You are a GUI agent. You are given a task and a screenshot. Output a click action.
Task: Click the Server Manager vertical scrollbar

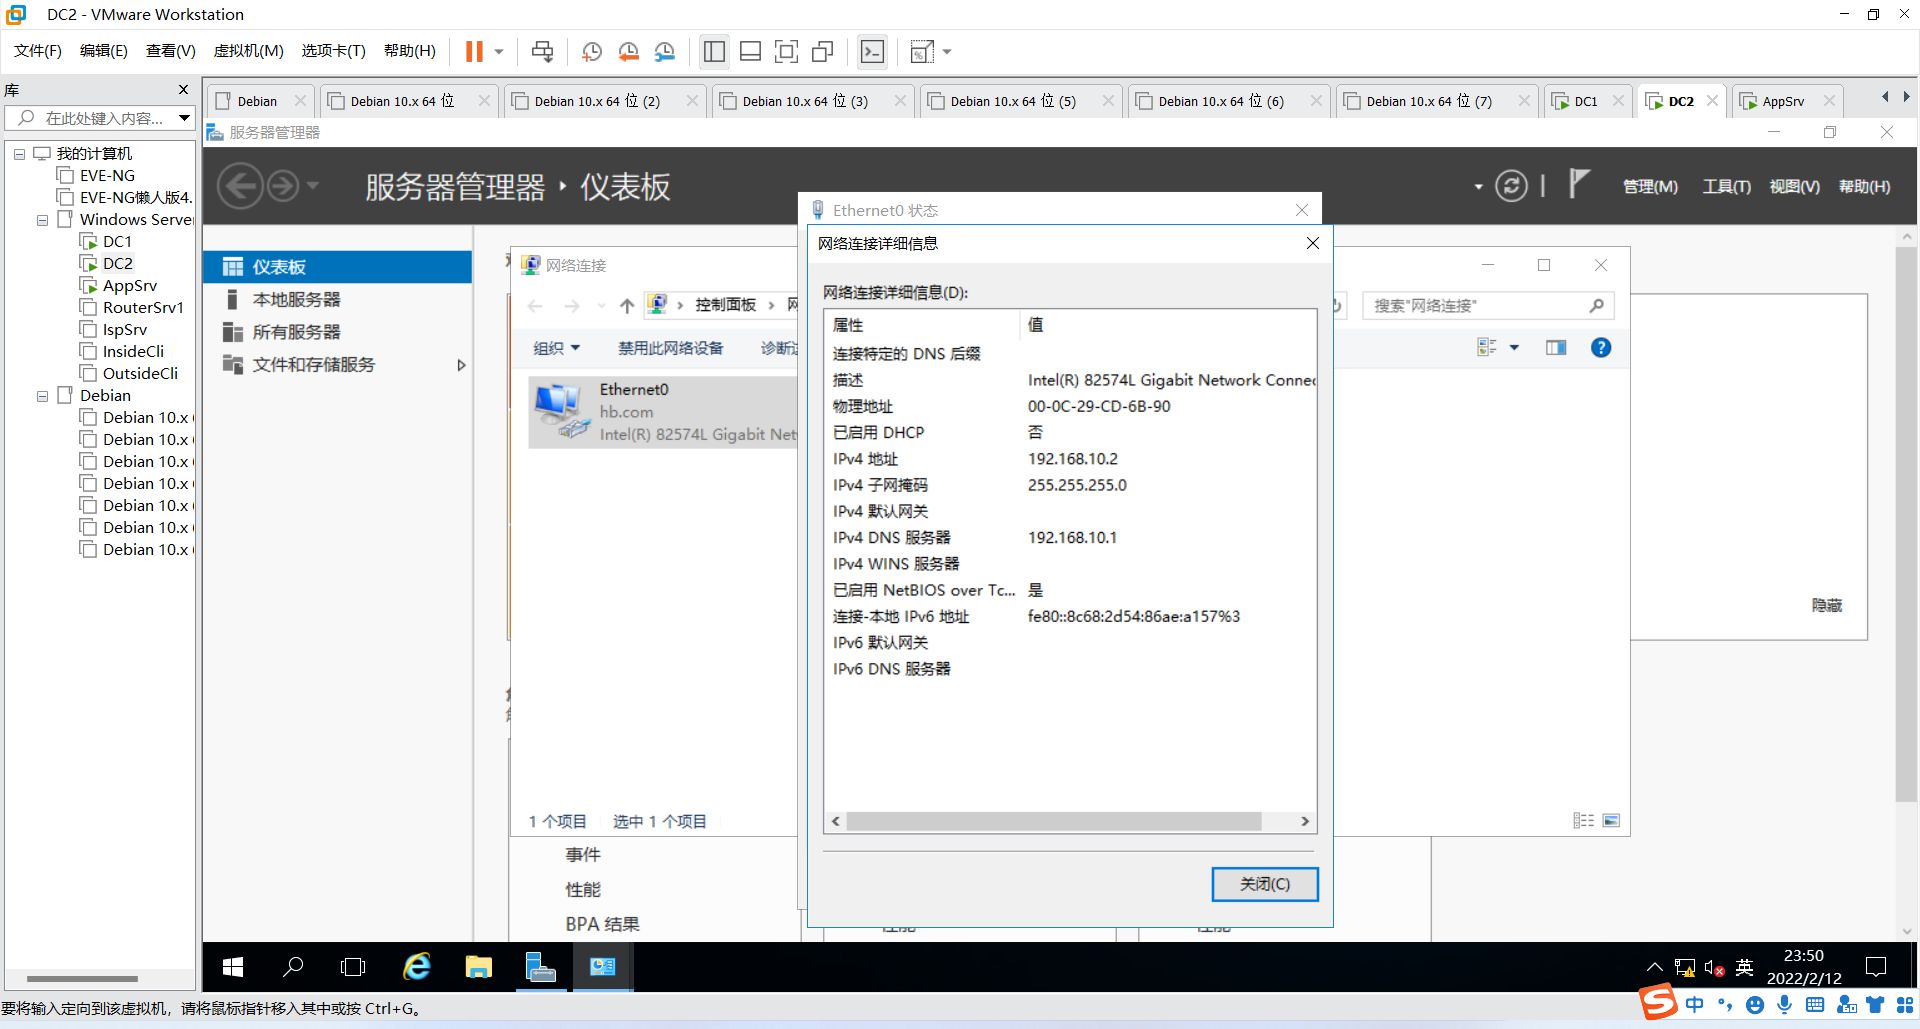click(1906, 524)
